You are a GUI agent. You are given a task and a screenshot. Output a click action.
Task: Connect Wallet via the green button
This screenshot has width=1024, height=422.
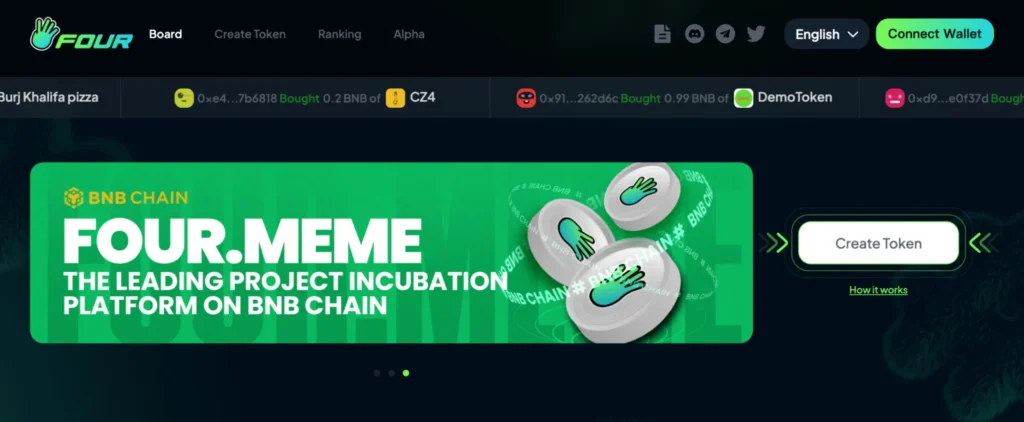click(x=935, y=34)
